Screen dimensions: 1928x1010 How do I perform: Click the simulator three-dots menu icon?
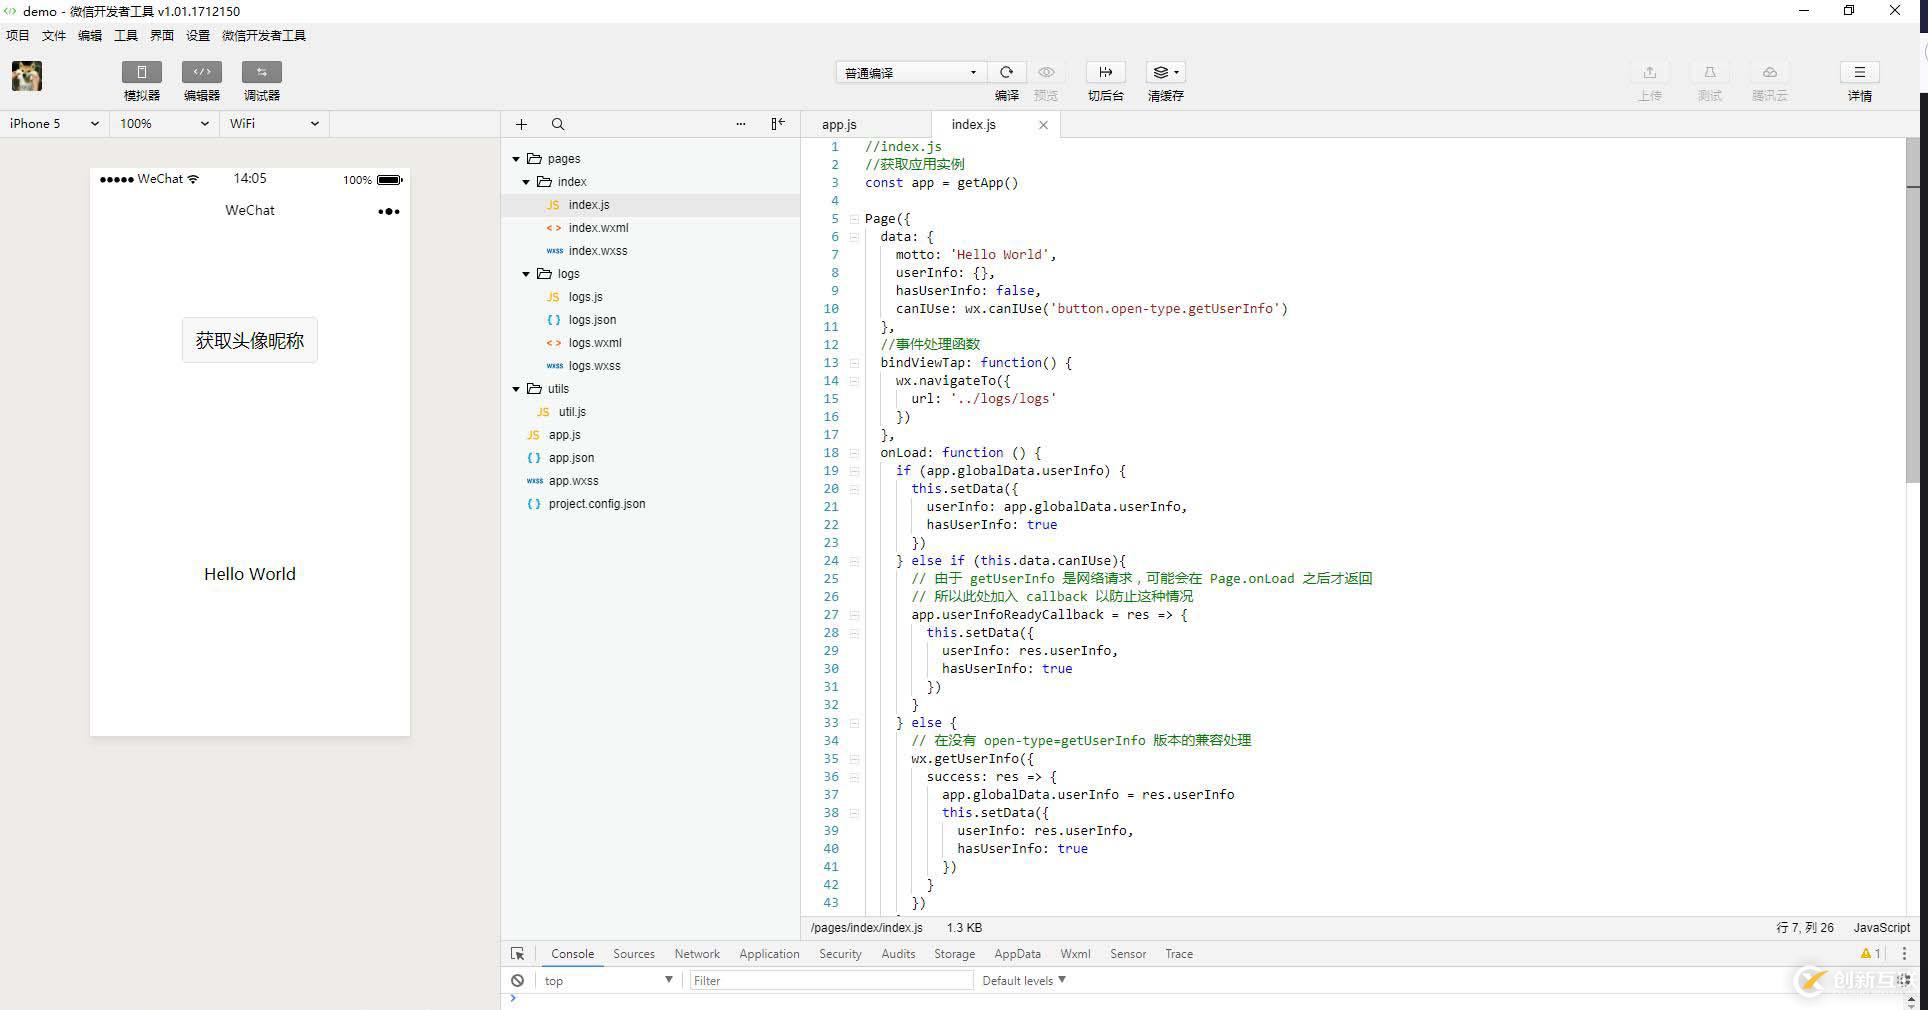pyautogui.click(x=389, y=211)
